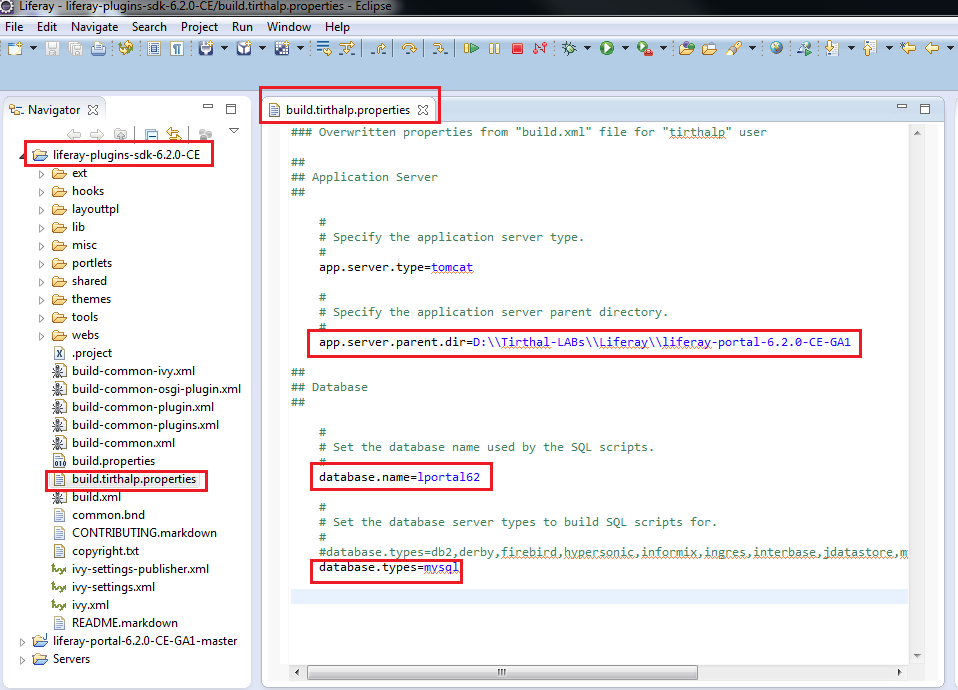The width and height of the screenshot is (958, 690).
Task: Click the Search flashlight toolbar icon
Action: click(x=734, y=48)
